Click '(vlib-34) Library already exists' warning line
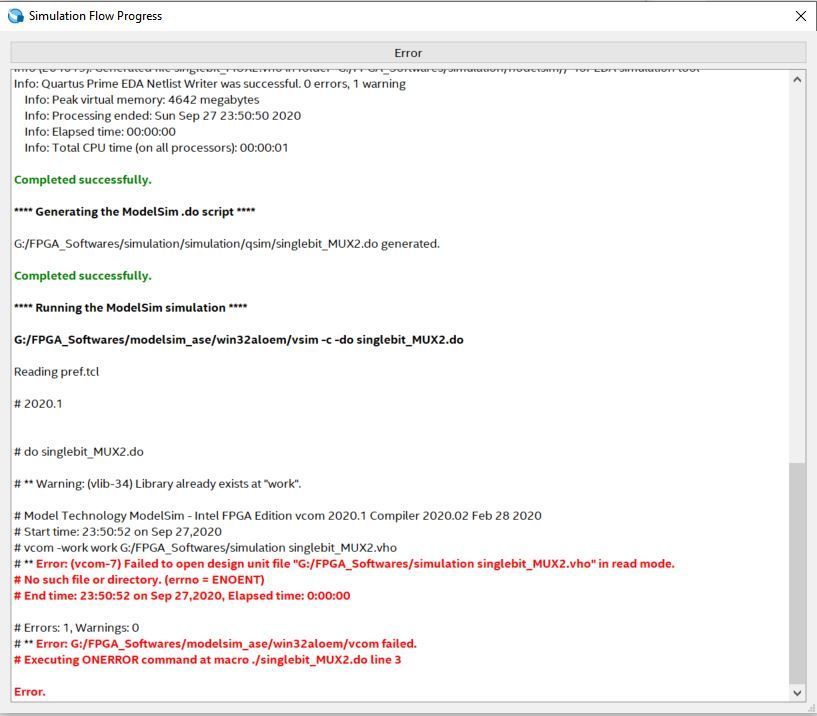 pyautogui.click(x=157, y=484)
